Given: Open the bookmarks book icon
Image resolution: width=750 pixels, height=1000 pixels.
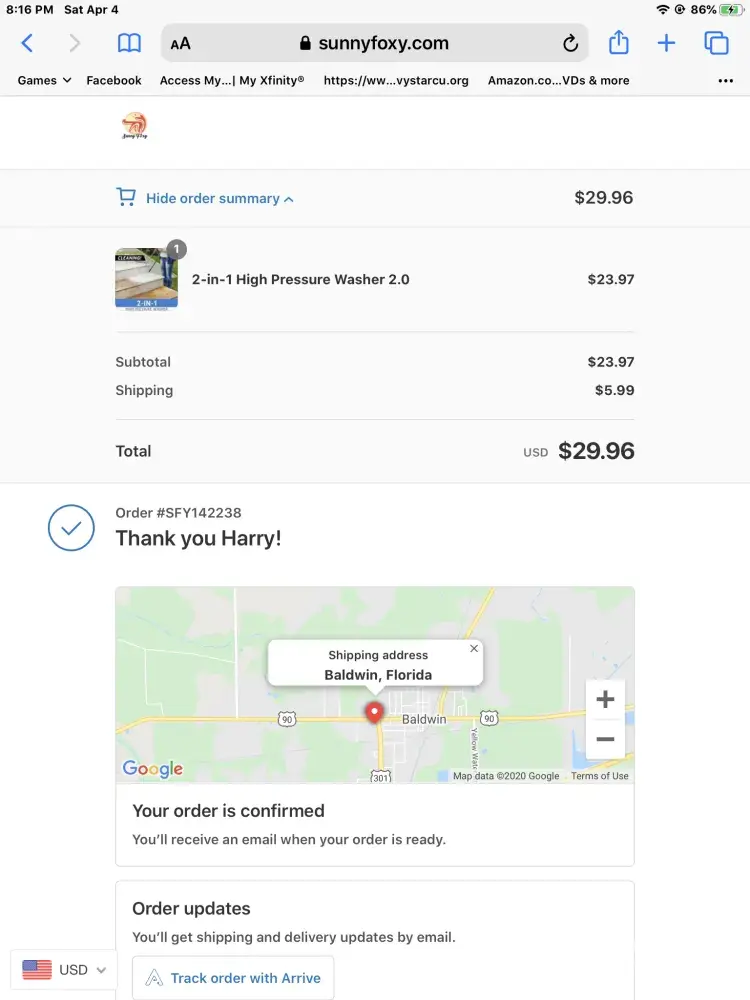Looking at the screenshot, I should click(x=129, y=43).
